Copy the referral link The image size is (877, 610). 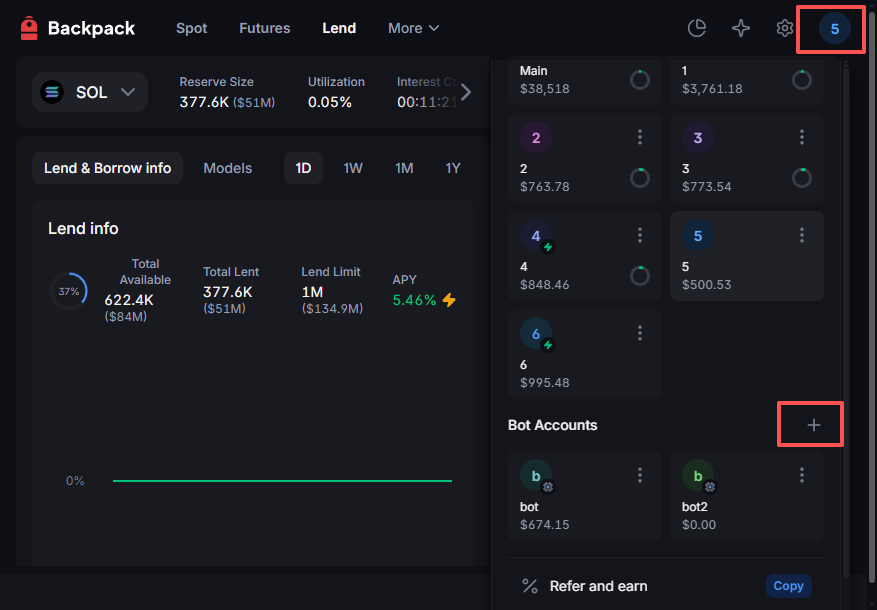pyautogui.click(x=788, y=586)
